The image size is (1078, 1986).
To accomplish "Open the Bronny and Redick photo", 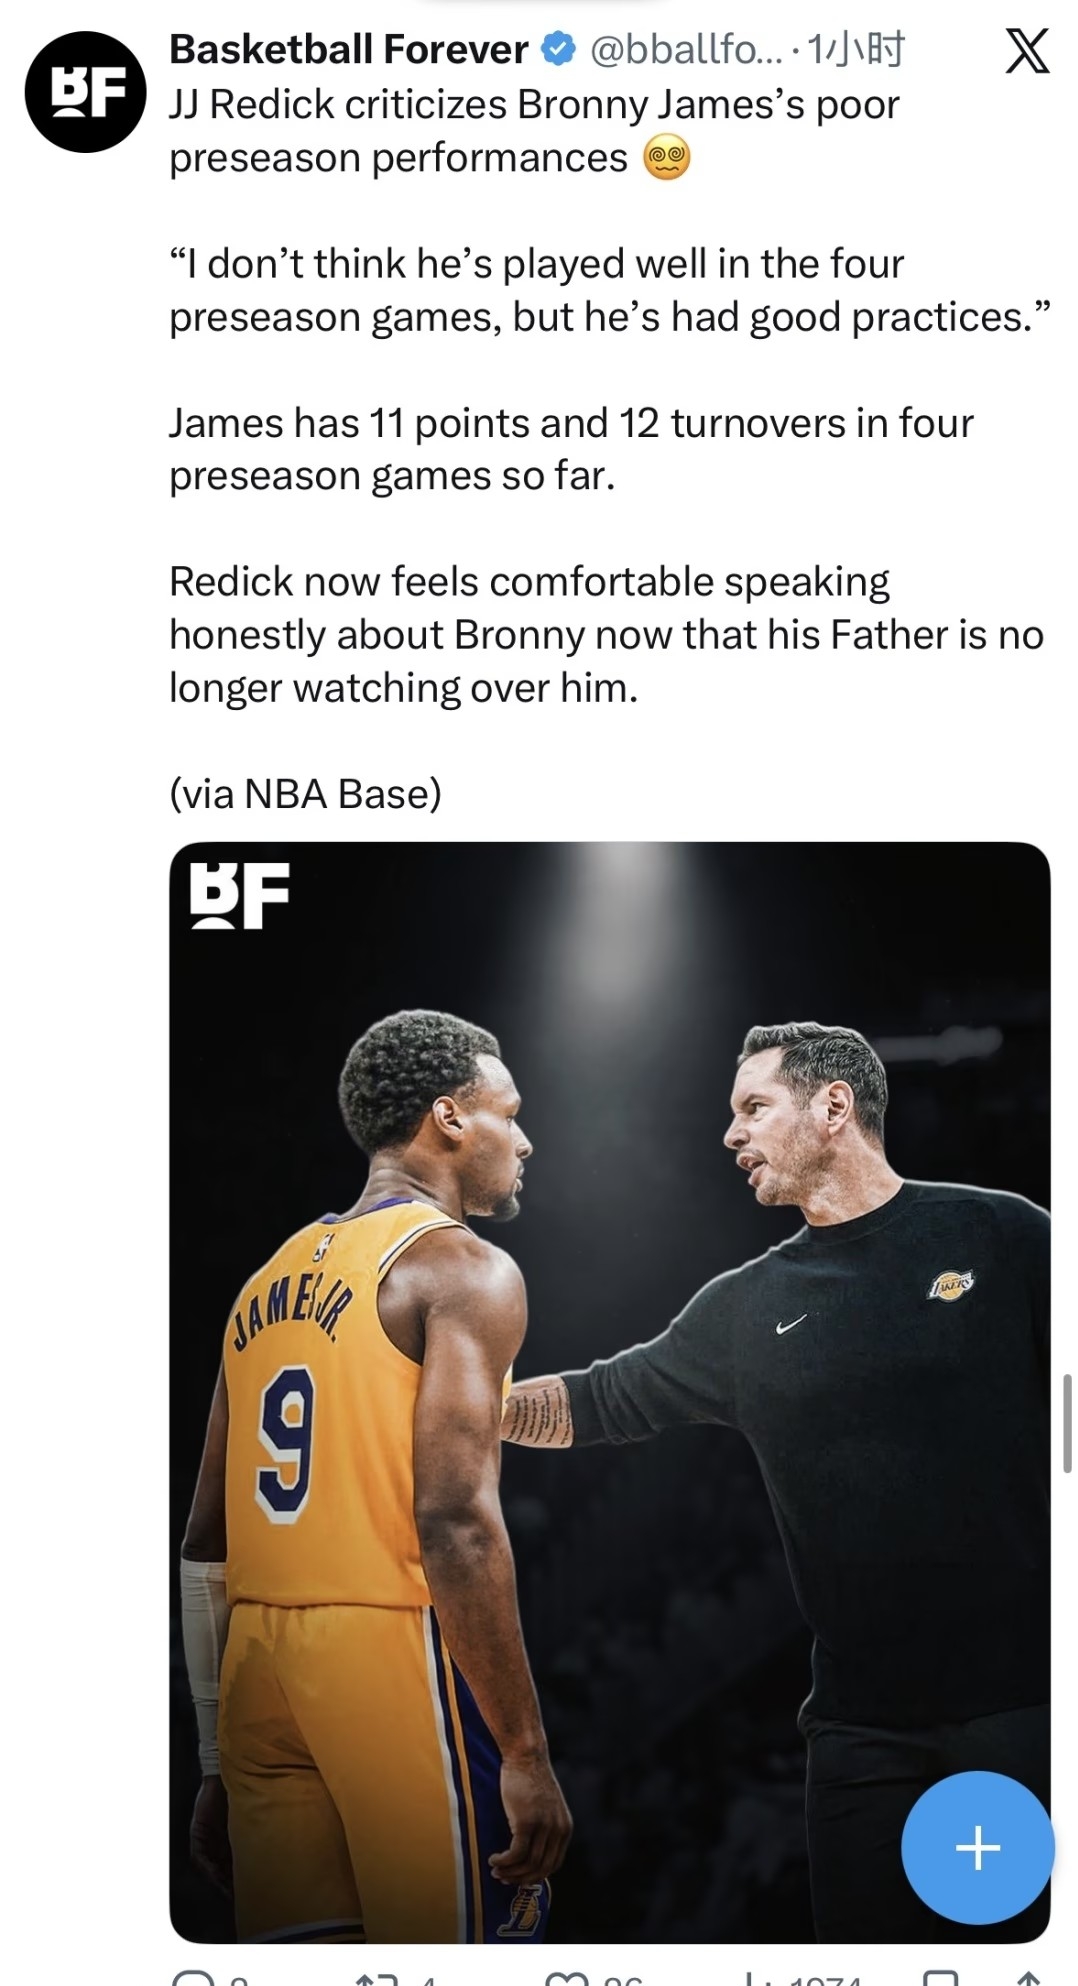I will point(610,1392).
